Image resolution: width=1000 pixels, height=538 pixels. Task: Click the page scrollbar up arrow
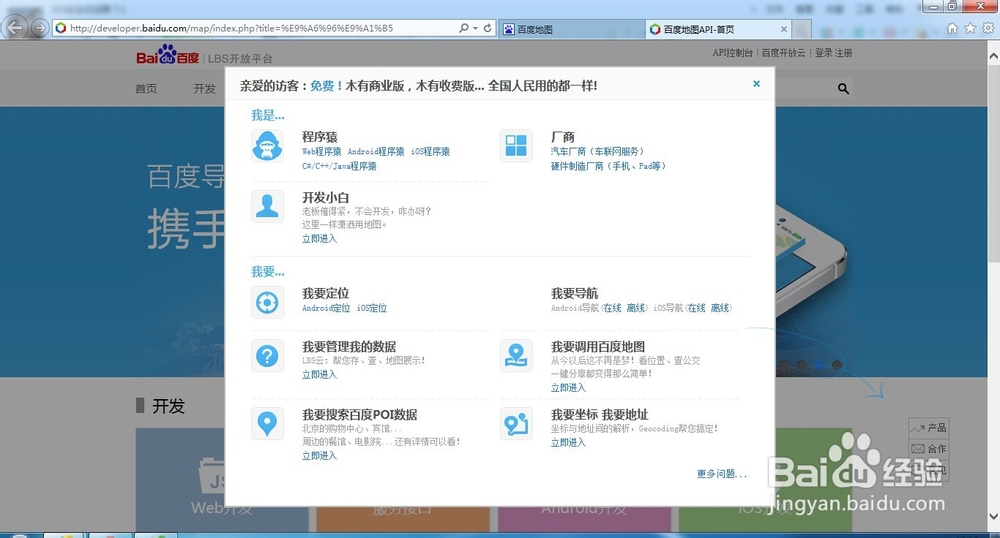coord(994,56)
